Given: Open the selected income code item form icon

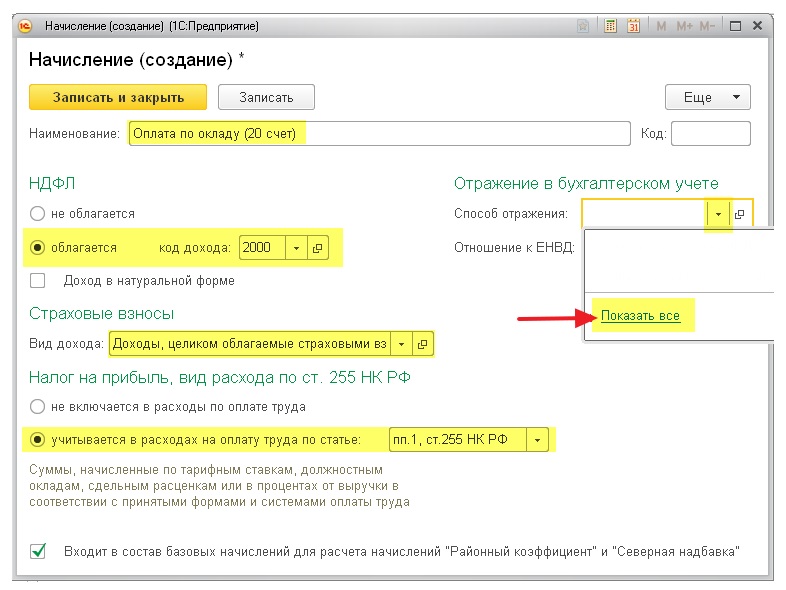Looking at the screenshot, I should click(x=317, y=248).
